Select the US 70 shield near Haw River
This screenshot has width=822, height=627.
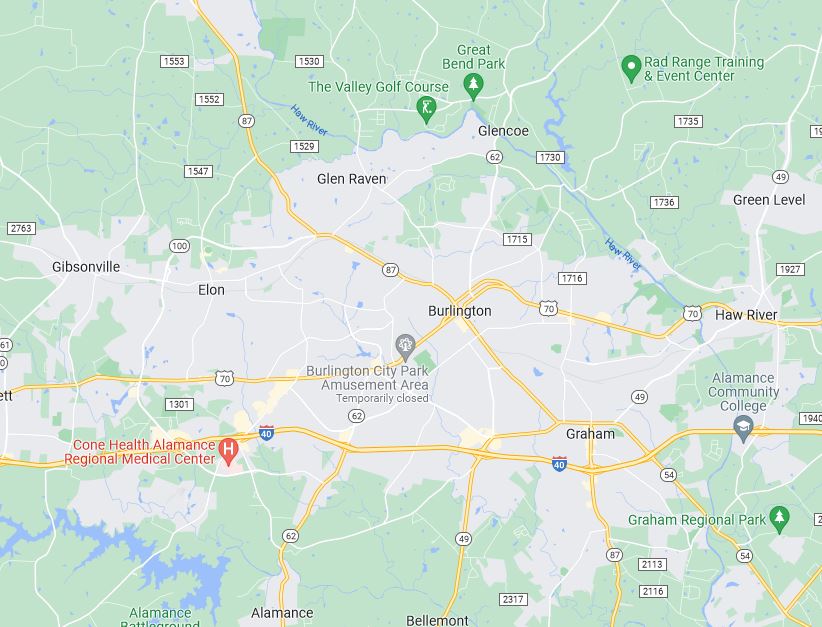[x=693, y=314]
